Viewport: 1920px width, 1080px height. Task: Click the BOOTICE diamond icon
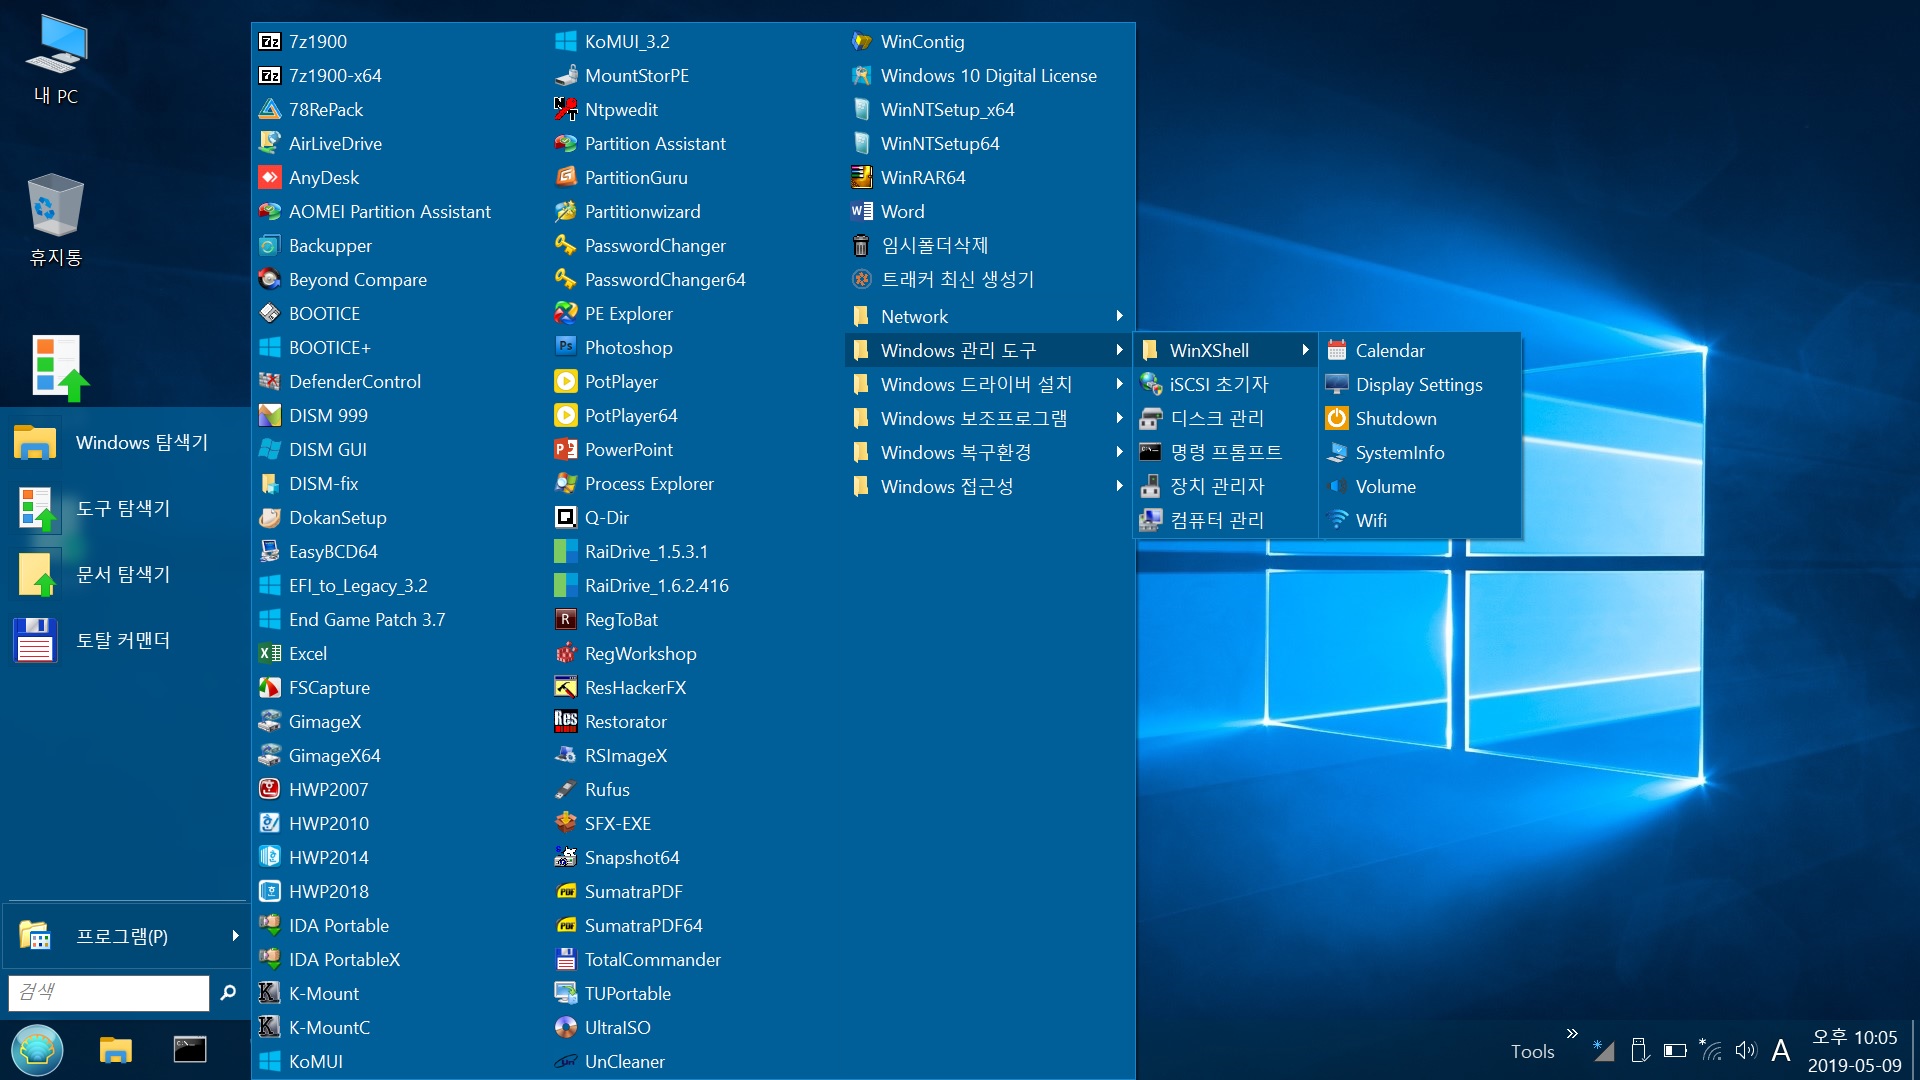tap(270, 313)
